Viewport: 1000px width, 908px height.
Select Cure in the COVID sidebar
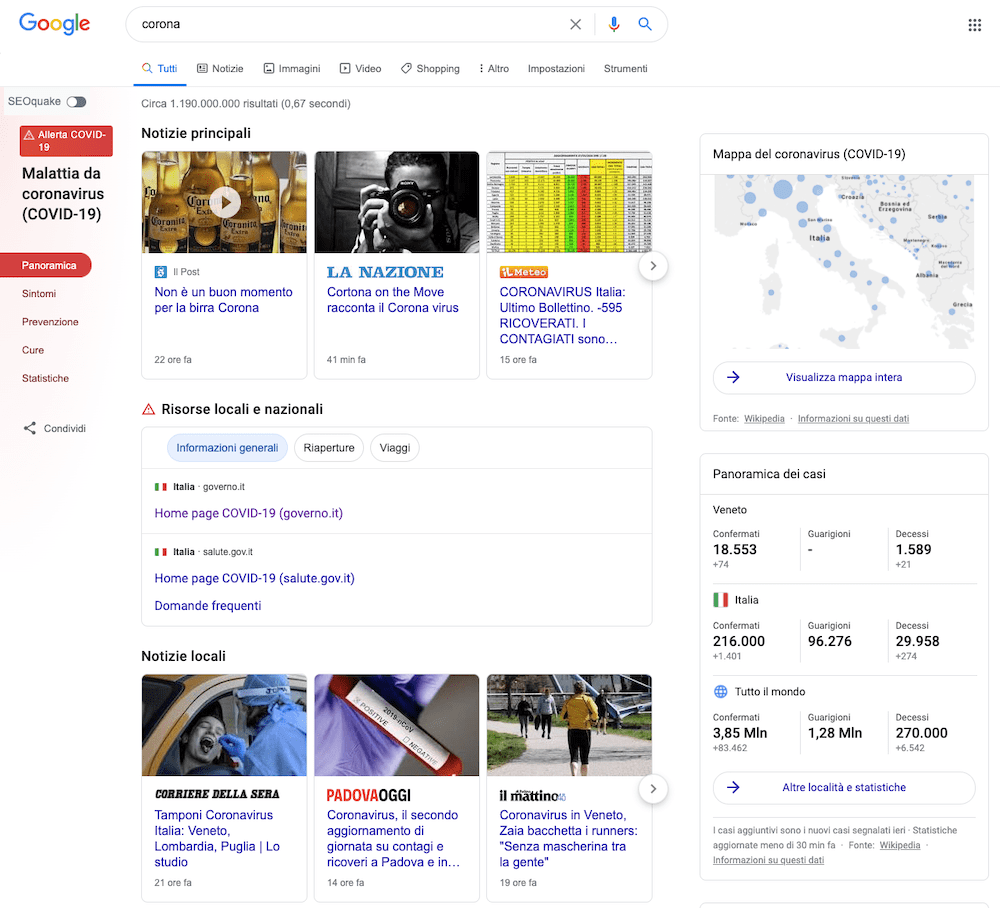coord(33,350)
